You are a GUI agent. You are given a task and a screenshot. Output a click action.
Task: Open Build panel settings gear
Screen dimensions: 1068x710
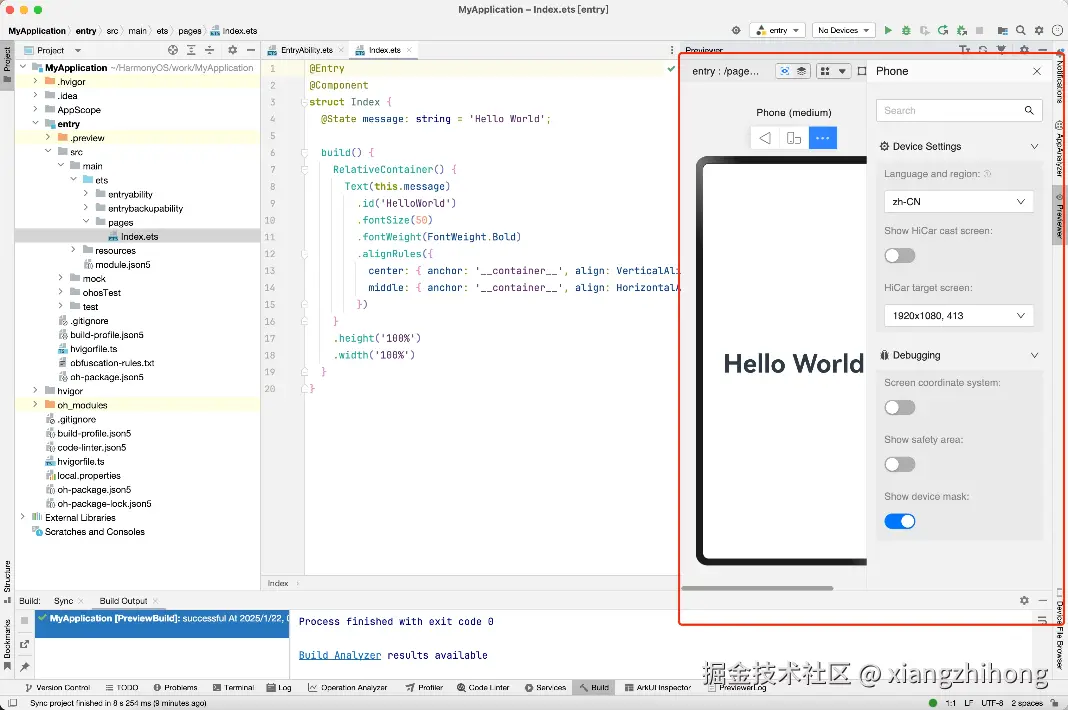pyautogui.click(x=1024, y=600)
